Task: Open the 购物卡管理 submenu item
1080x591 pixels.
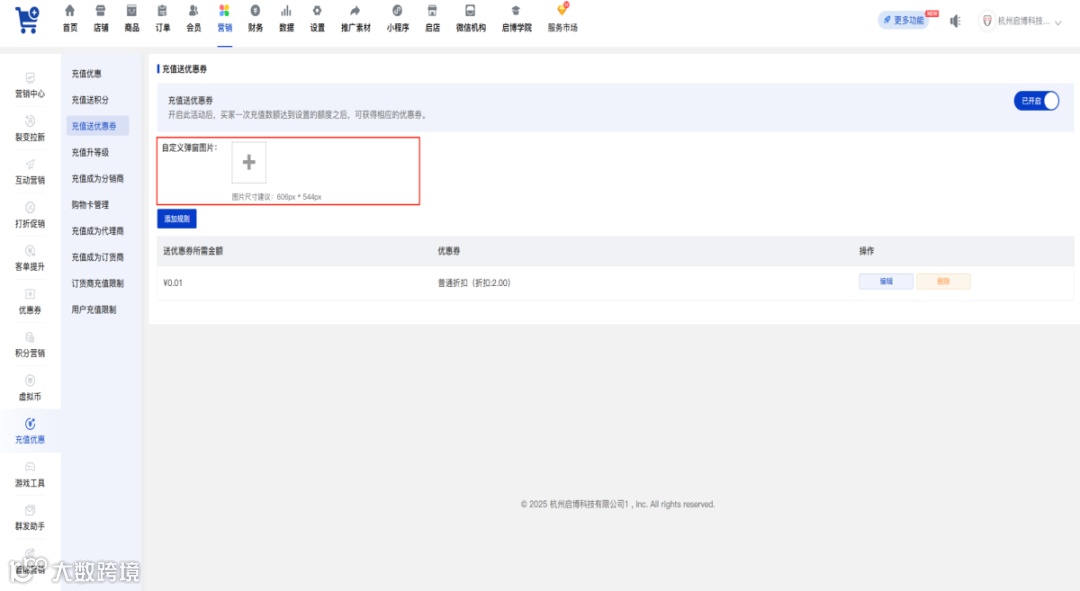Action: pyautogui.click(x=90, y=205)
